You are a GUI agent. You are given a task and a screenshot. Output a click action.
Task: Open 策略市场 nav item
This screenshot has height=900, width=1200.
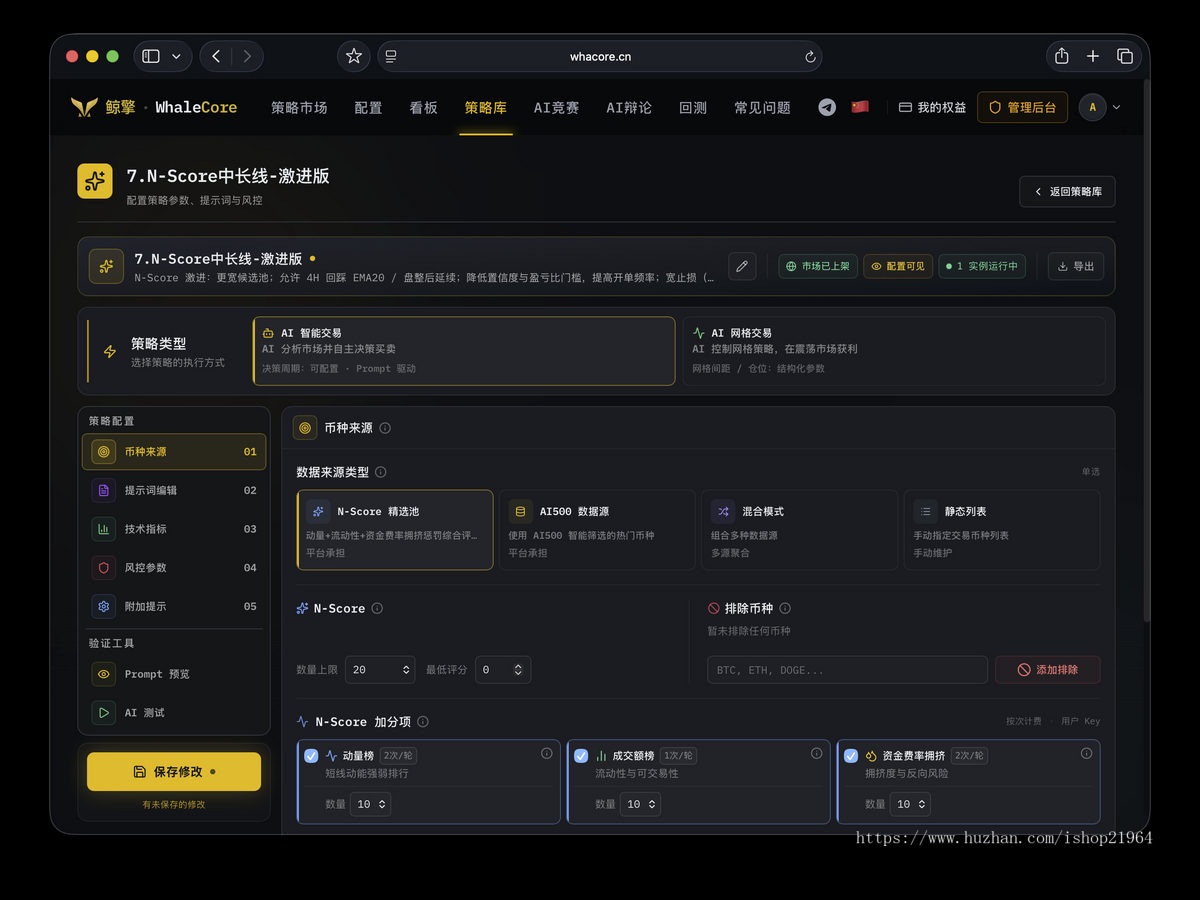(x=299, y=107)
